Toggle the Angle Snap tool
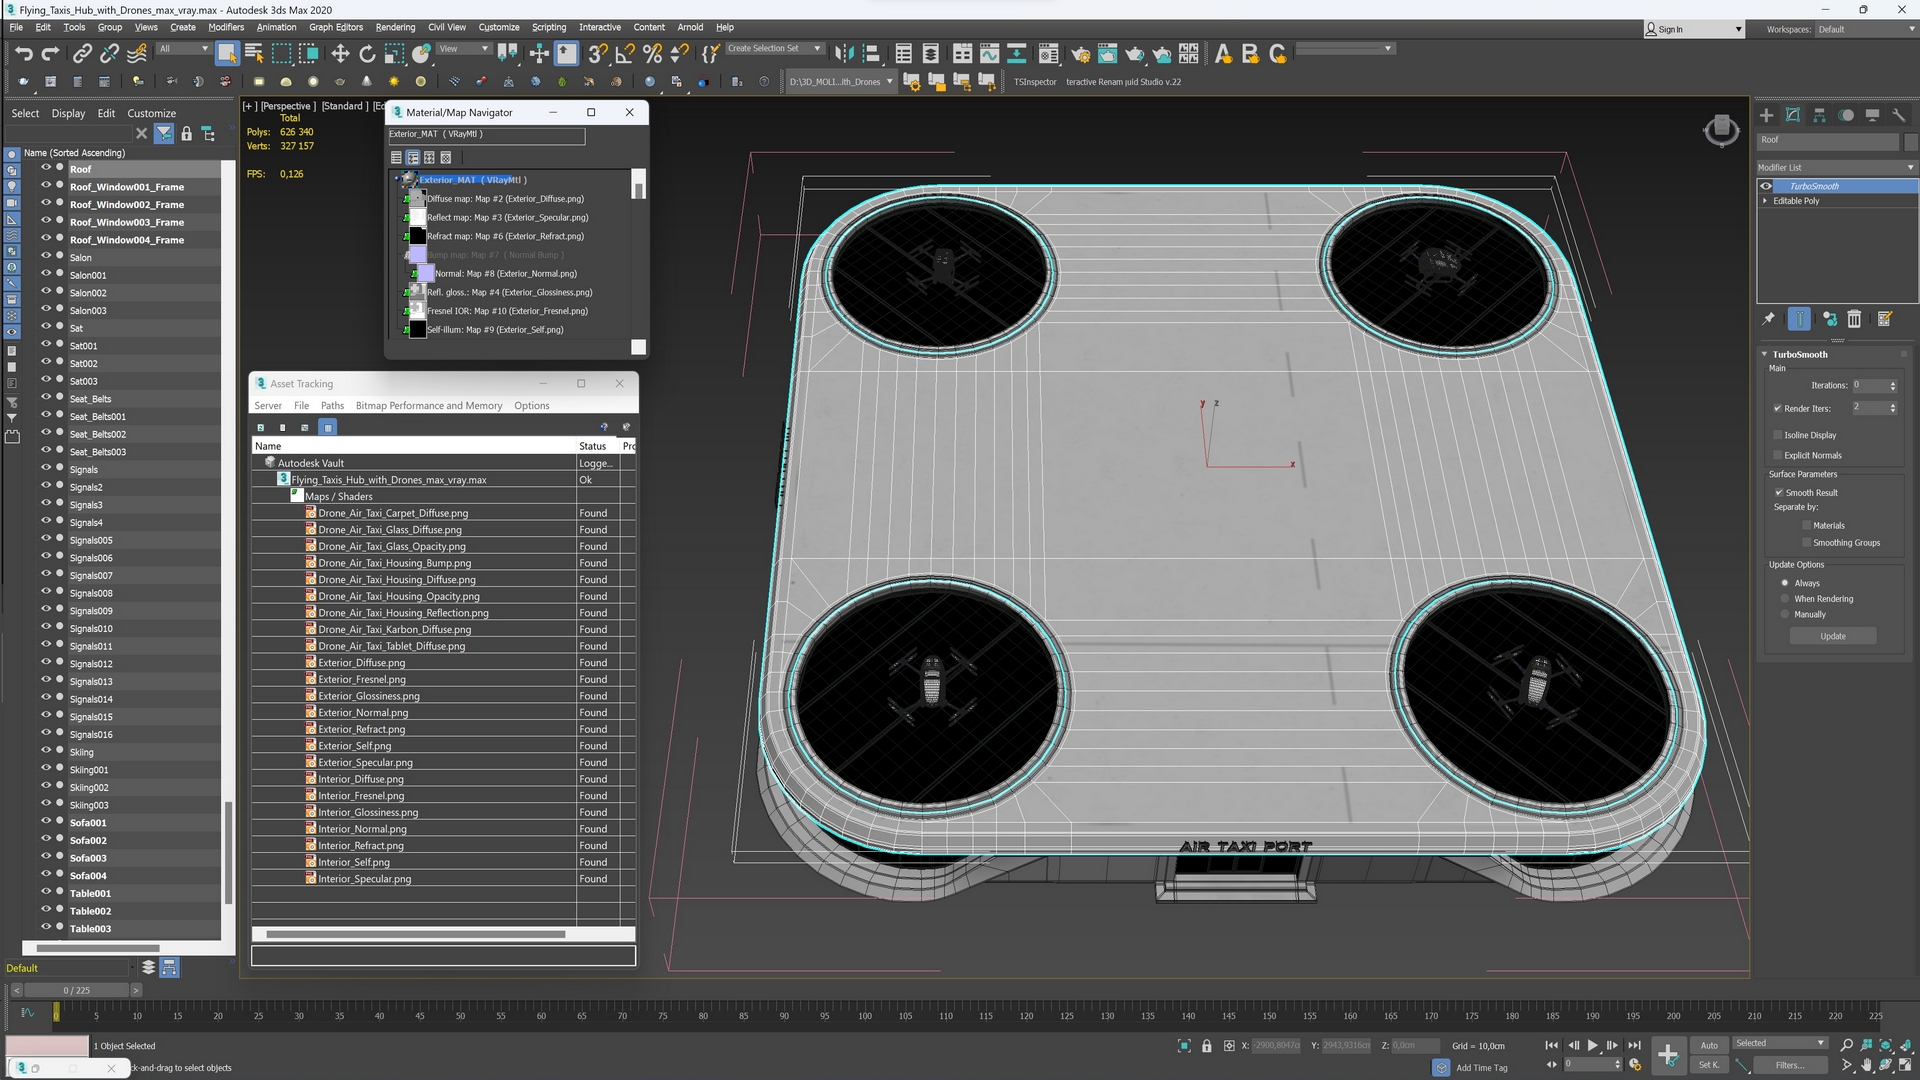Screen dimensions: 1920x1080 (625, 54)
